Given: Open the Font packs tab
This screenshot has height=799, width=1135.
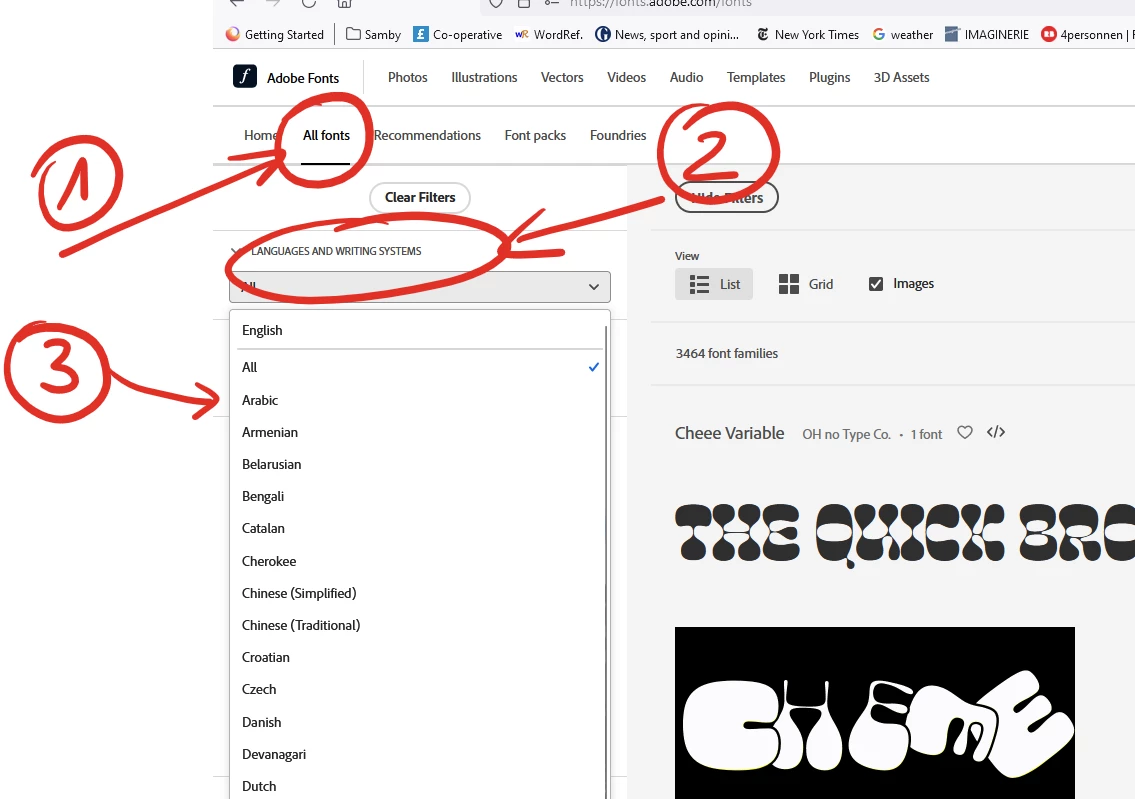Looking at the screenshot, I should coord(535,135).
